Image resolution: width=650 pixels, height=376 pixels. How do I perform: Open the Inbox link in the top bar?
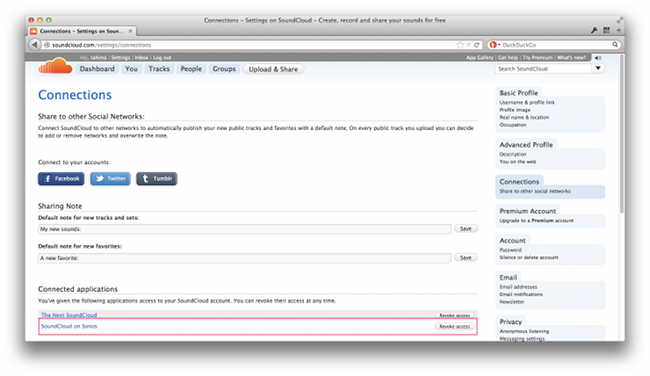pos(141,58)
